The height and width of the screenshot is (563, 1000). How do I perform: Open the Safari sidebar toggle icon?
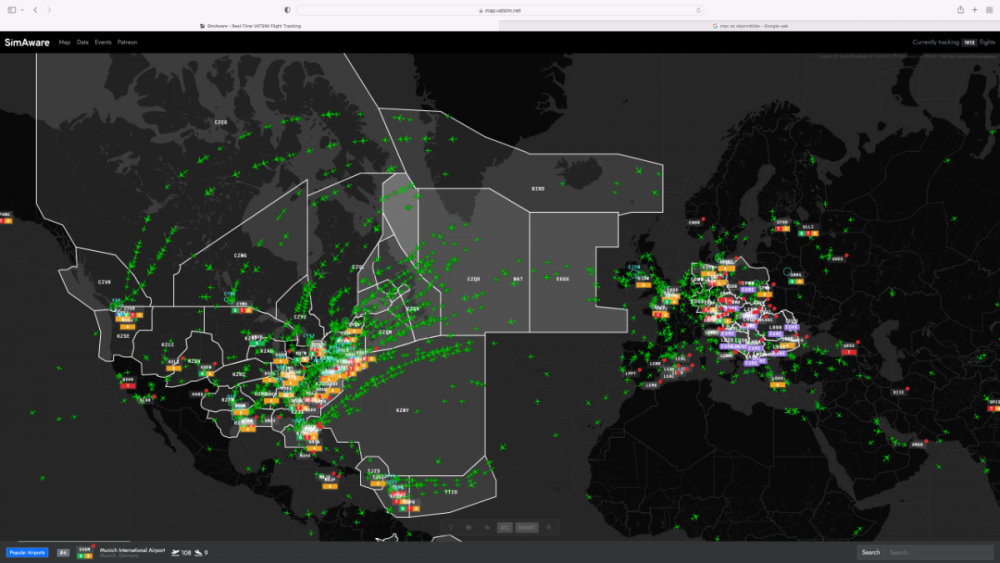(x=12, y=10)
